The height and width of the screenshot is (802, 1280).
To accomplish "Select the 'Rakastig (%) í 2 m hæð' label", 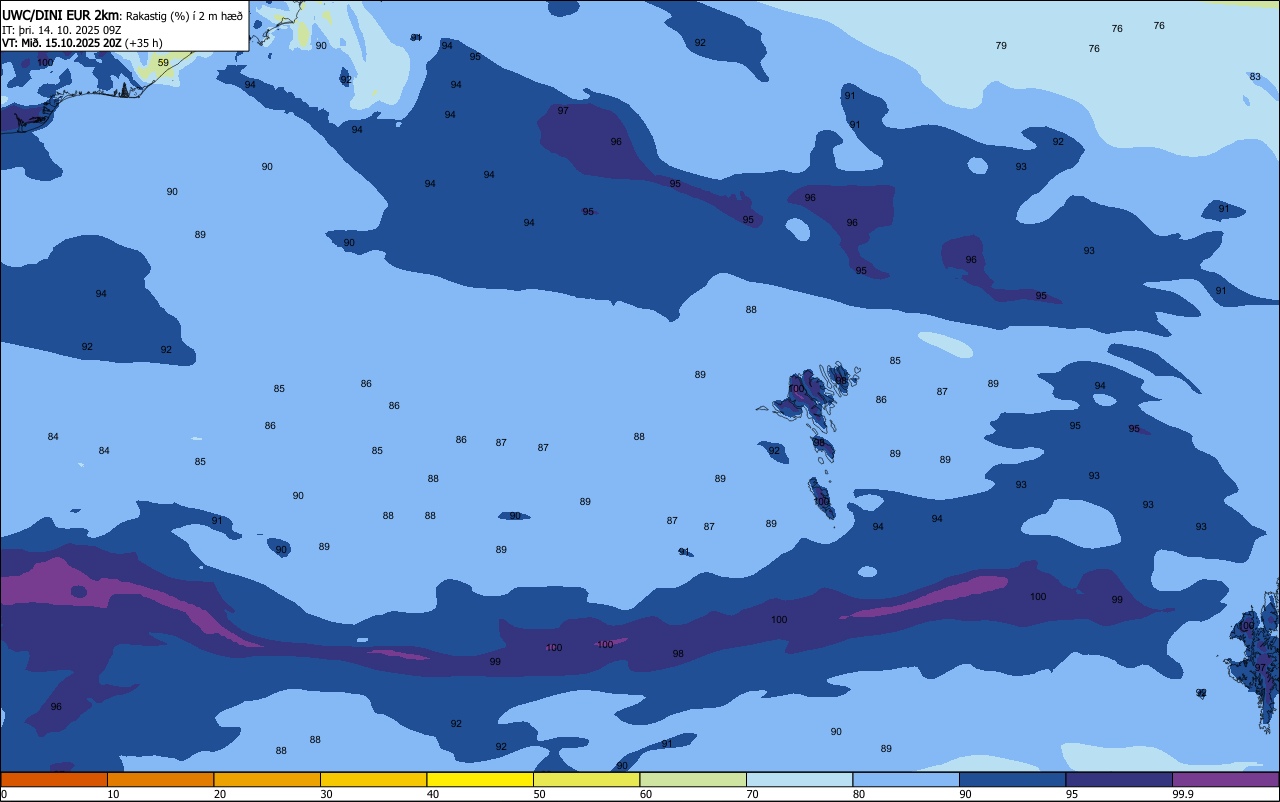I will [184, 15].
